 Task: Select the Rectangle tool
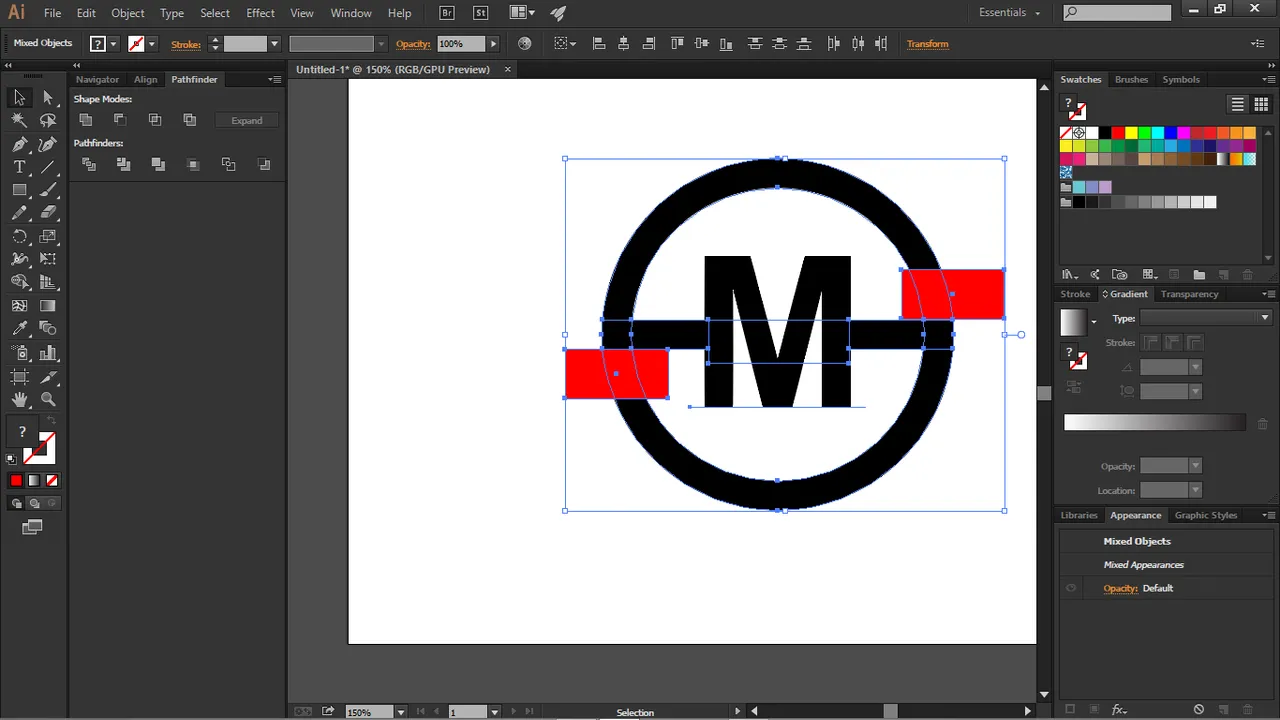coord(19,190)
